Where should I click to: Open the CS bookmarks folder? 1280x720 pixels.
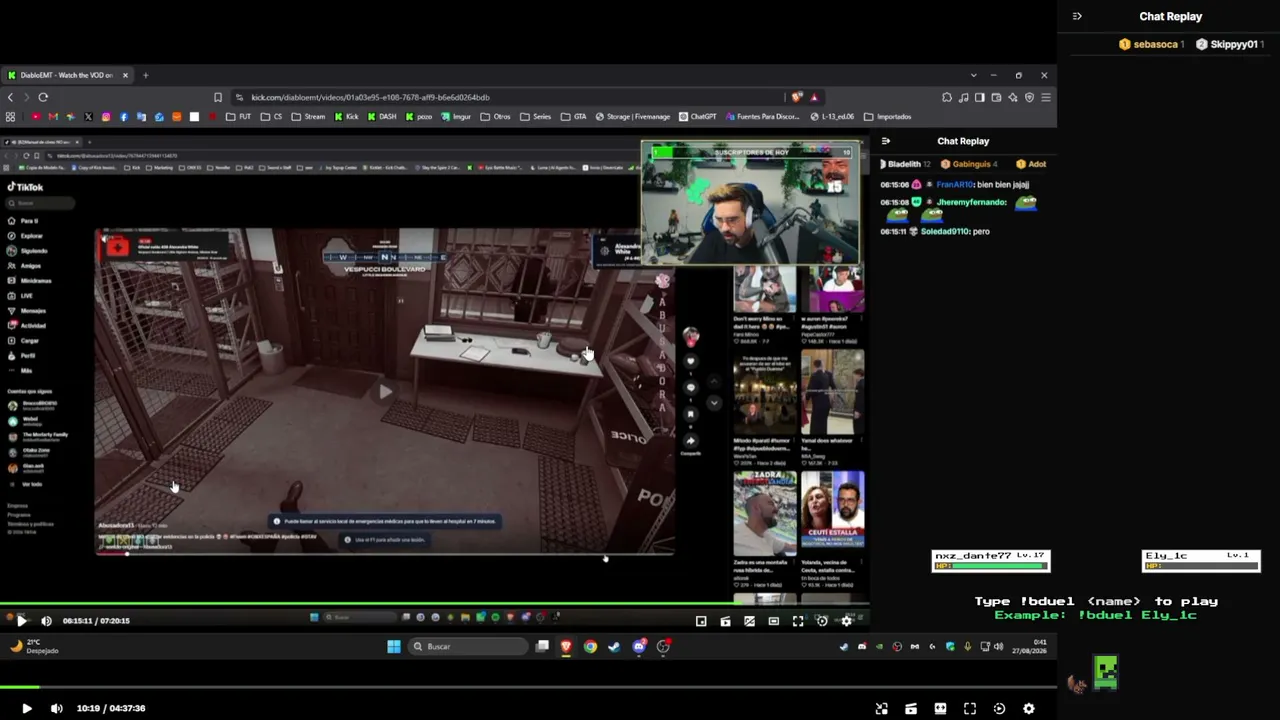click(x=271, y=117)
